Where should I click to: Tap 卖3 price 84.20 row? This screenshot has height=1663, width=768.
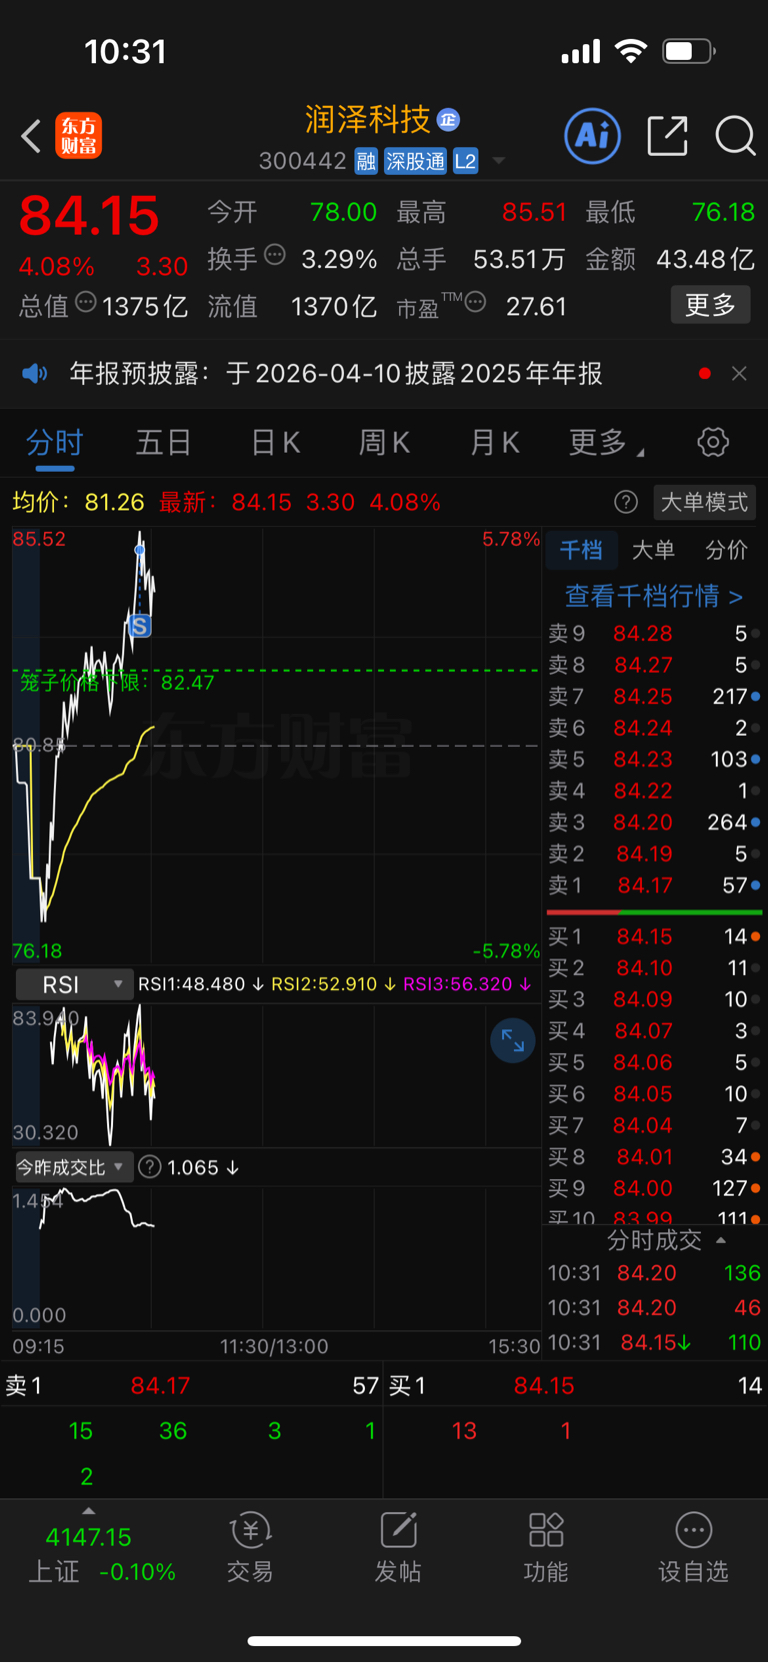click(654, 823)
